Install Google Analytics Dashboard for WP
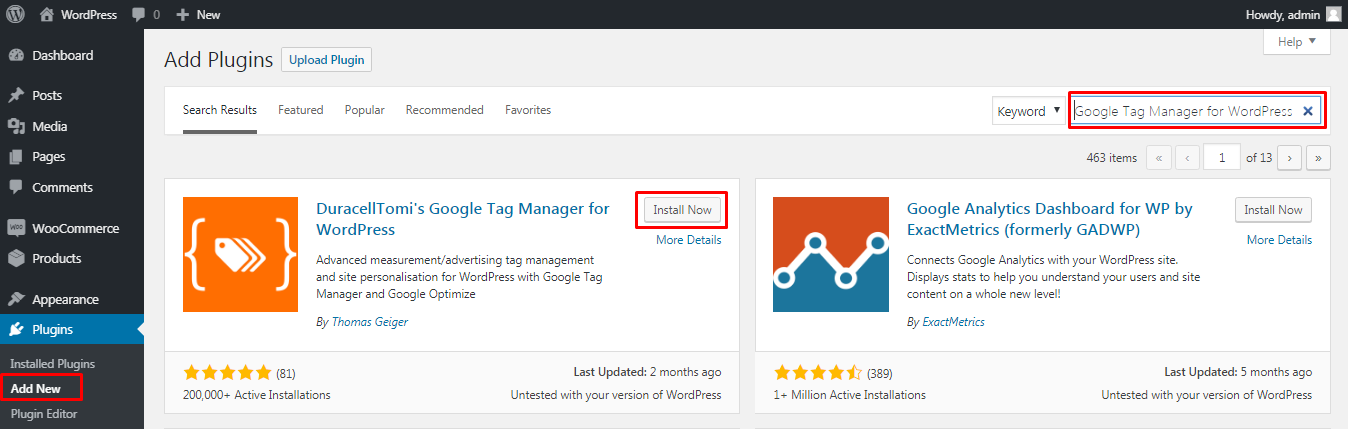Image resolution: width=1348 pixels, height=429 pixels. [x=1274, y=210]
